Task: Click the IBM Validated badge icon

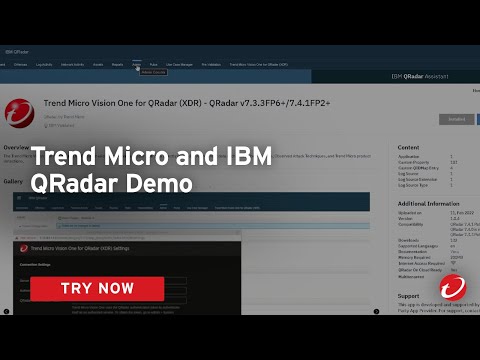Action: tap(46, 126)
